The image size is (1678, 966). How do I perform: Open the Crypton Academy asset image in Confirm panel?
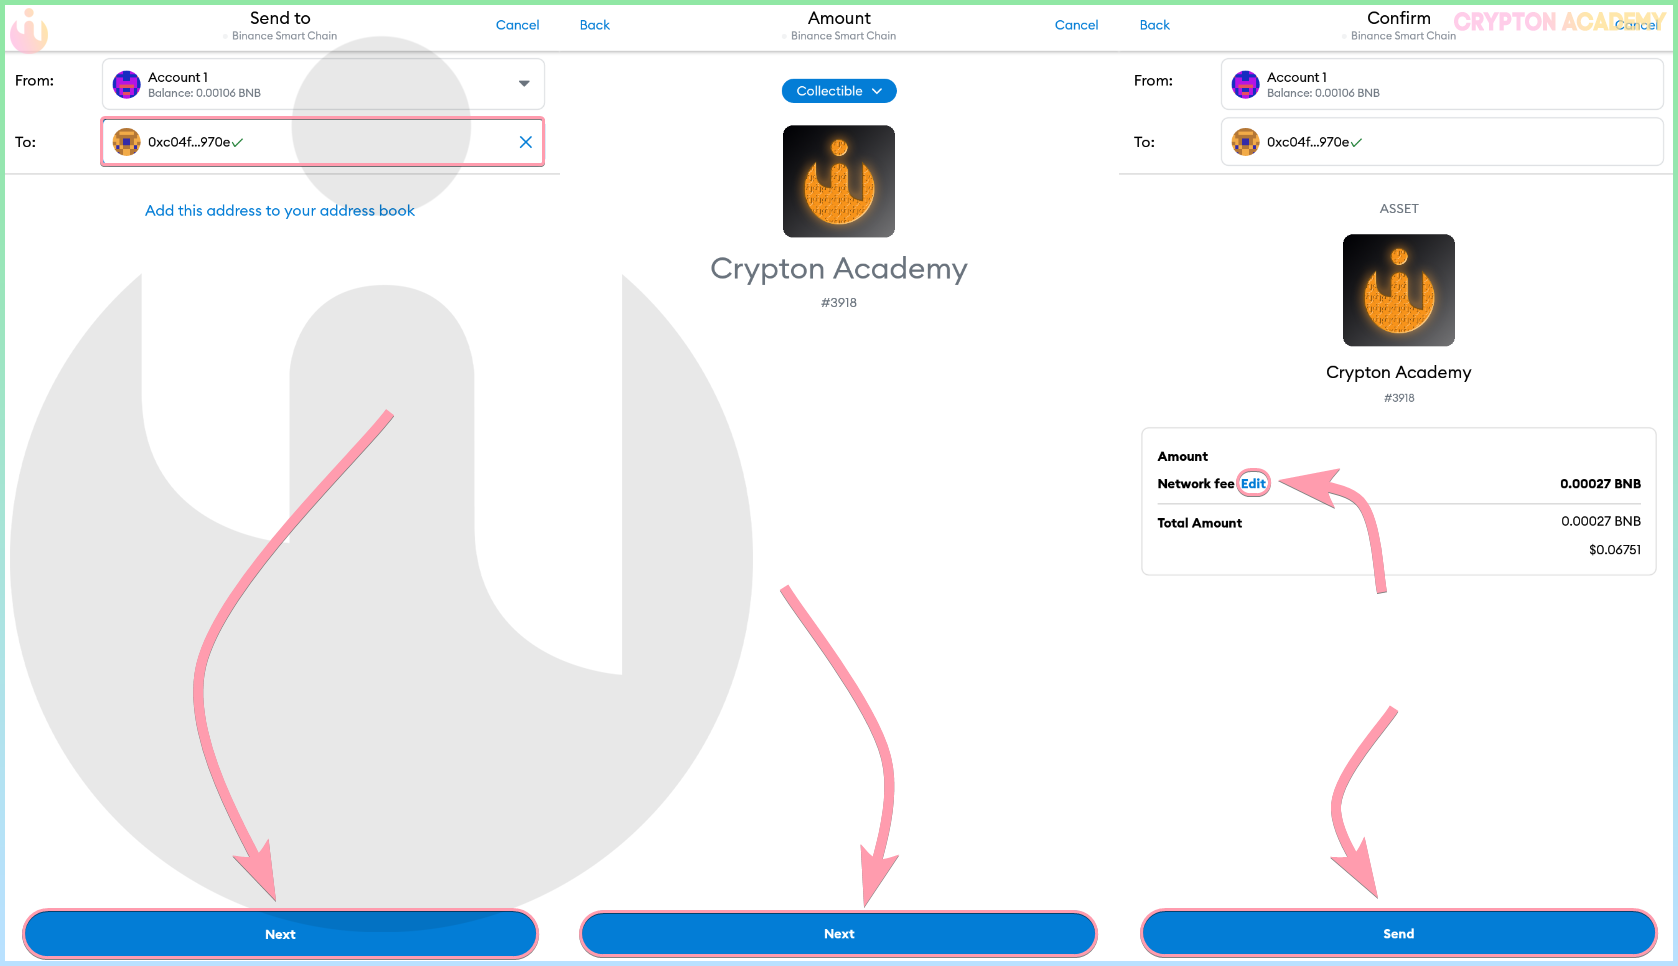point(1399,290)
